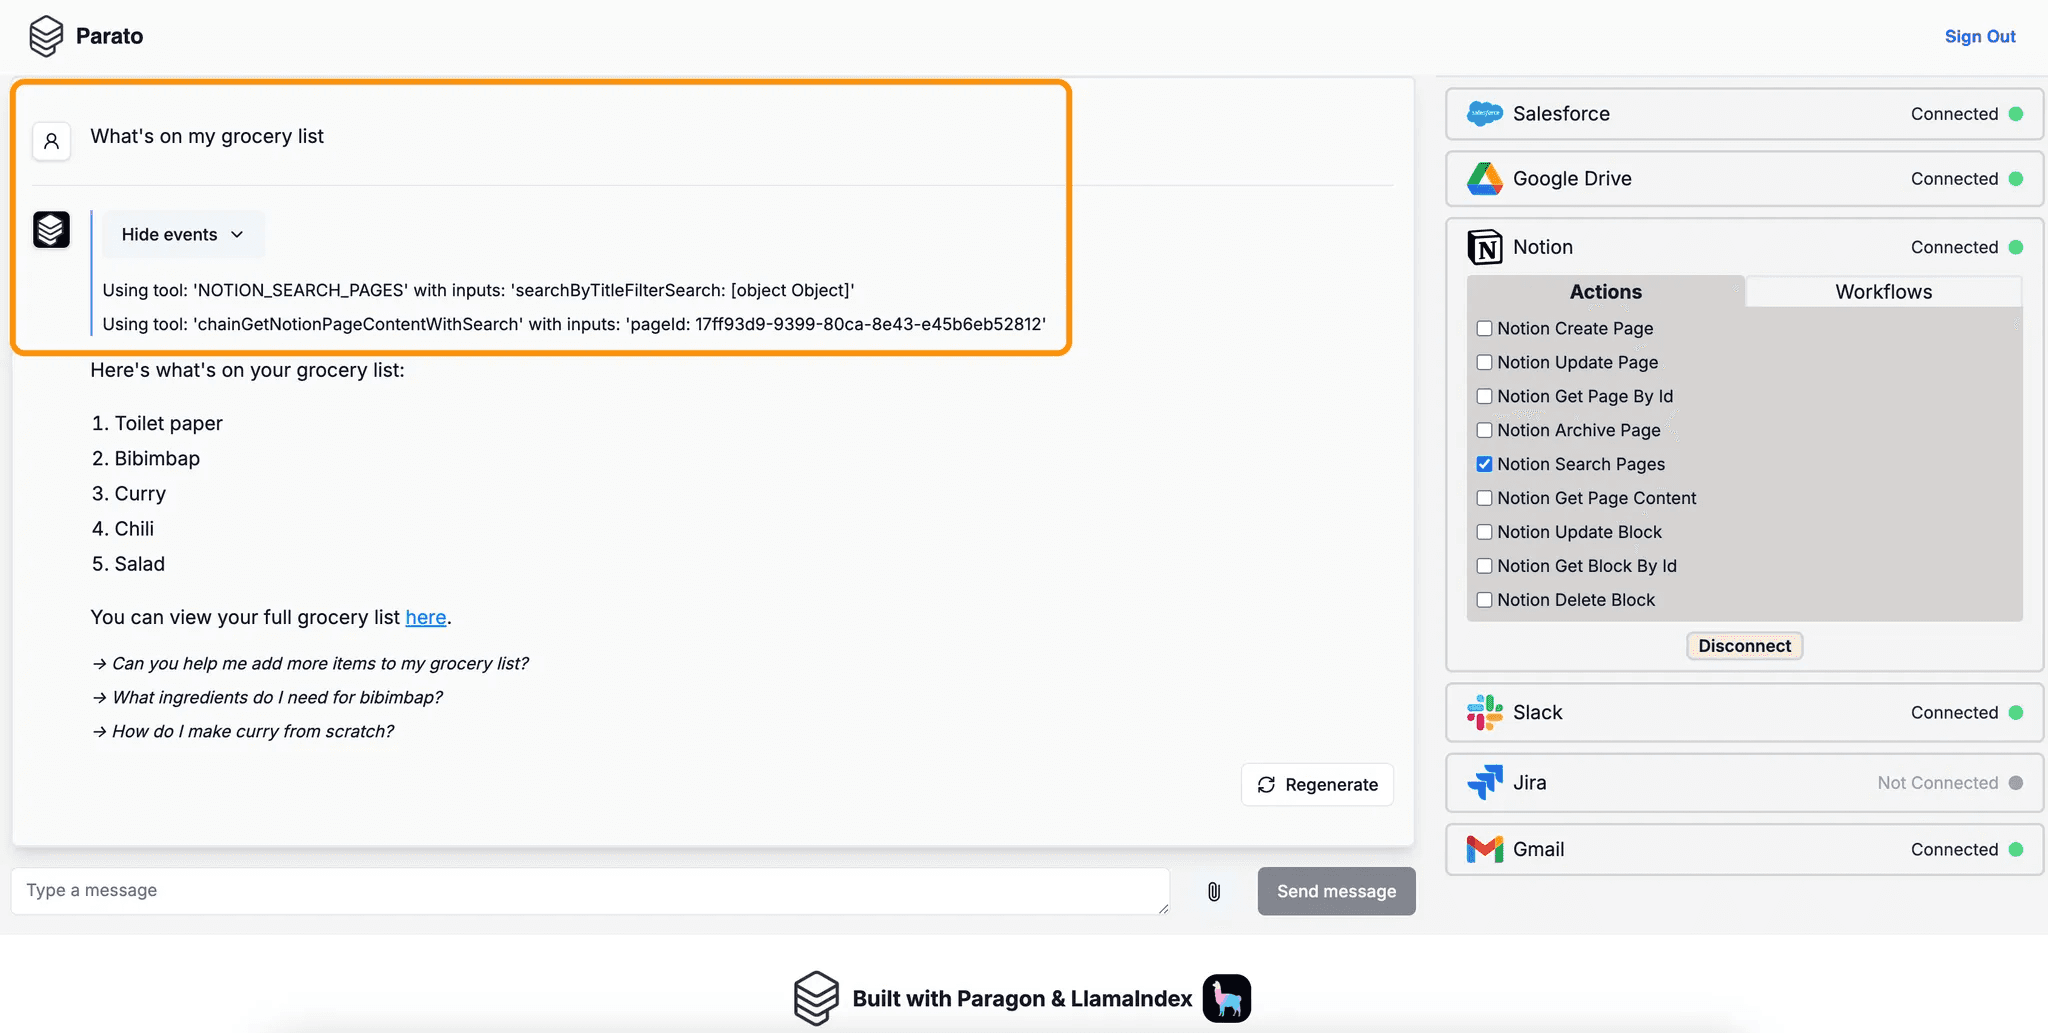Image resolution: width=2048 pixels, height=1033 pixels.
Task: Open the grocery list 'here' link
Action: tap(425, 618)
